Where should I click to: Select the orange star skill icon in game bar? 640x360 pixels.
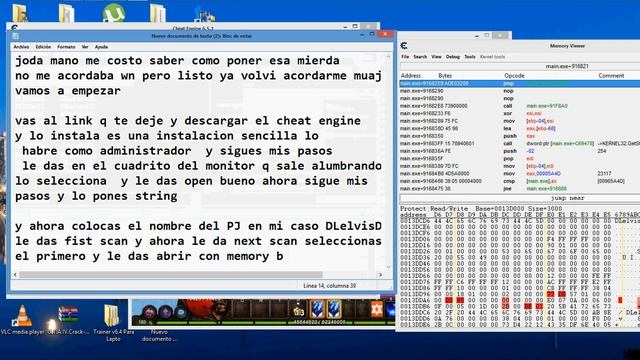(377, 309)
